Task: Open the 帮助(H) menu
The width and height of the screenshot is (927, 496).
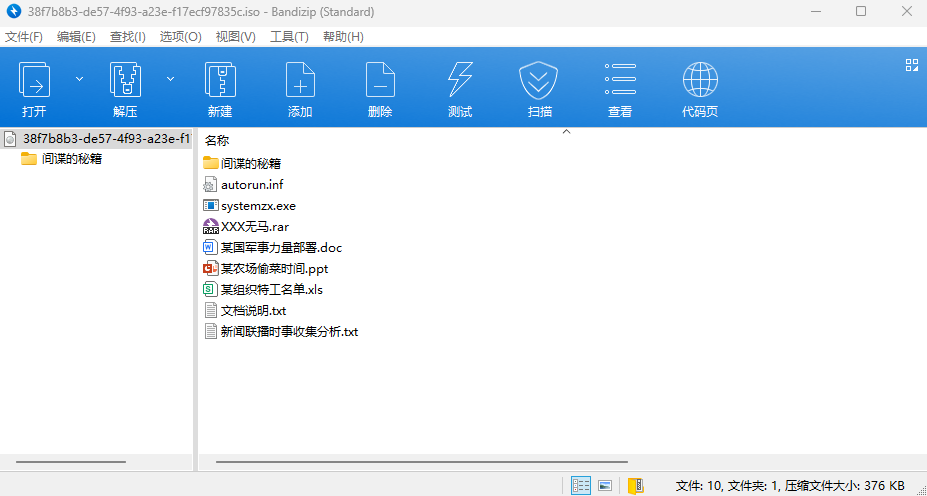Action: [343, 37]
